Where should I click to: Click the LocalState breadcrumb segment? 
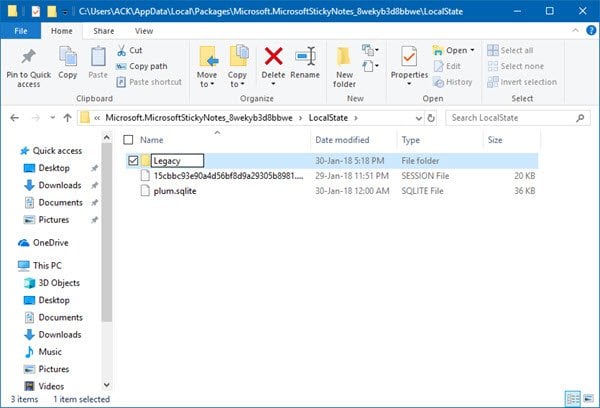pyautogui.click(x=328, y=118)
